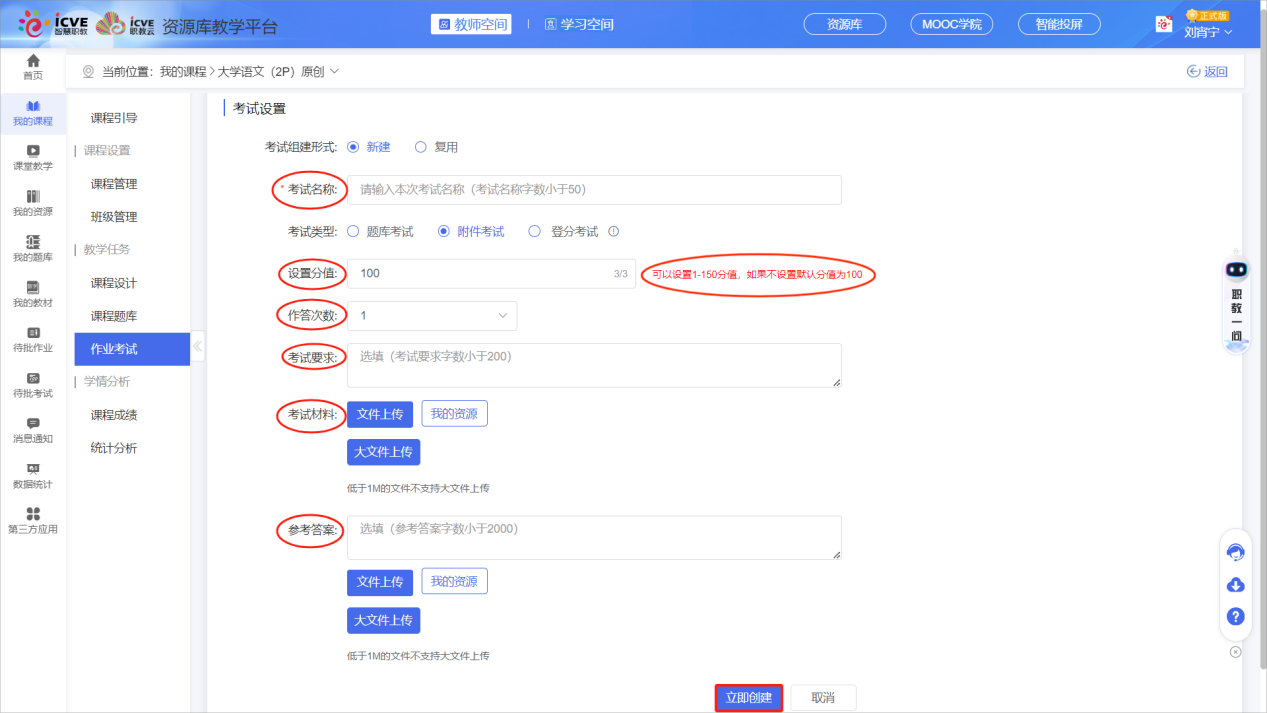Click the 考试名称 input field
Screen dimensions: 1267x713
point(594,190)
